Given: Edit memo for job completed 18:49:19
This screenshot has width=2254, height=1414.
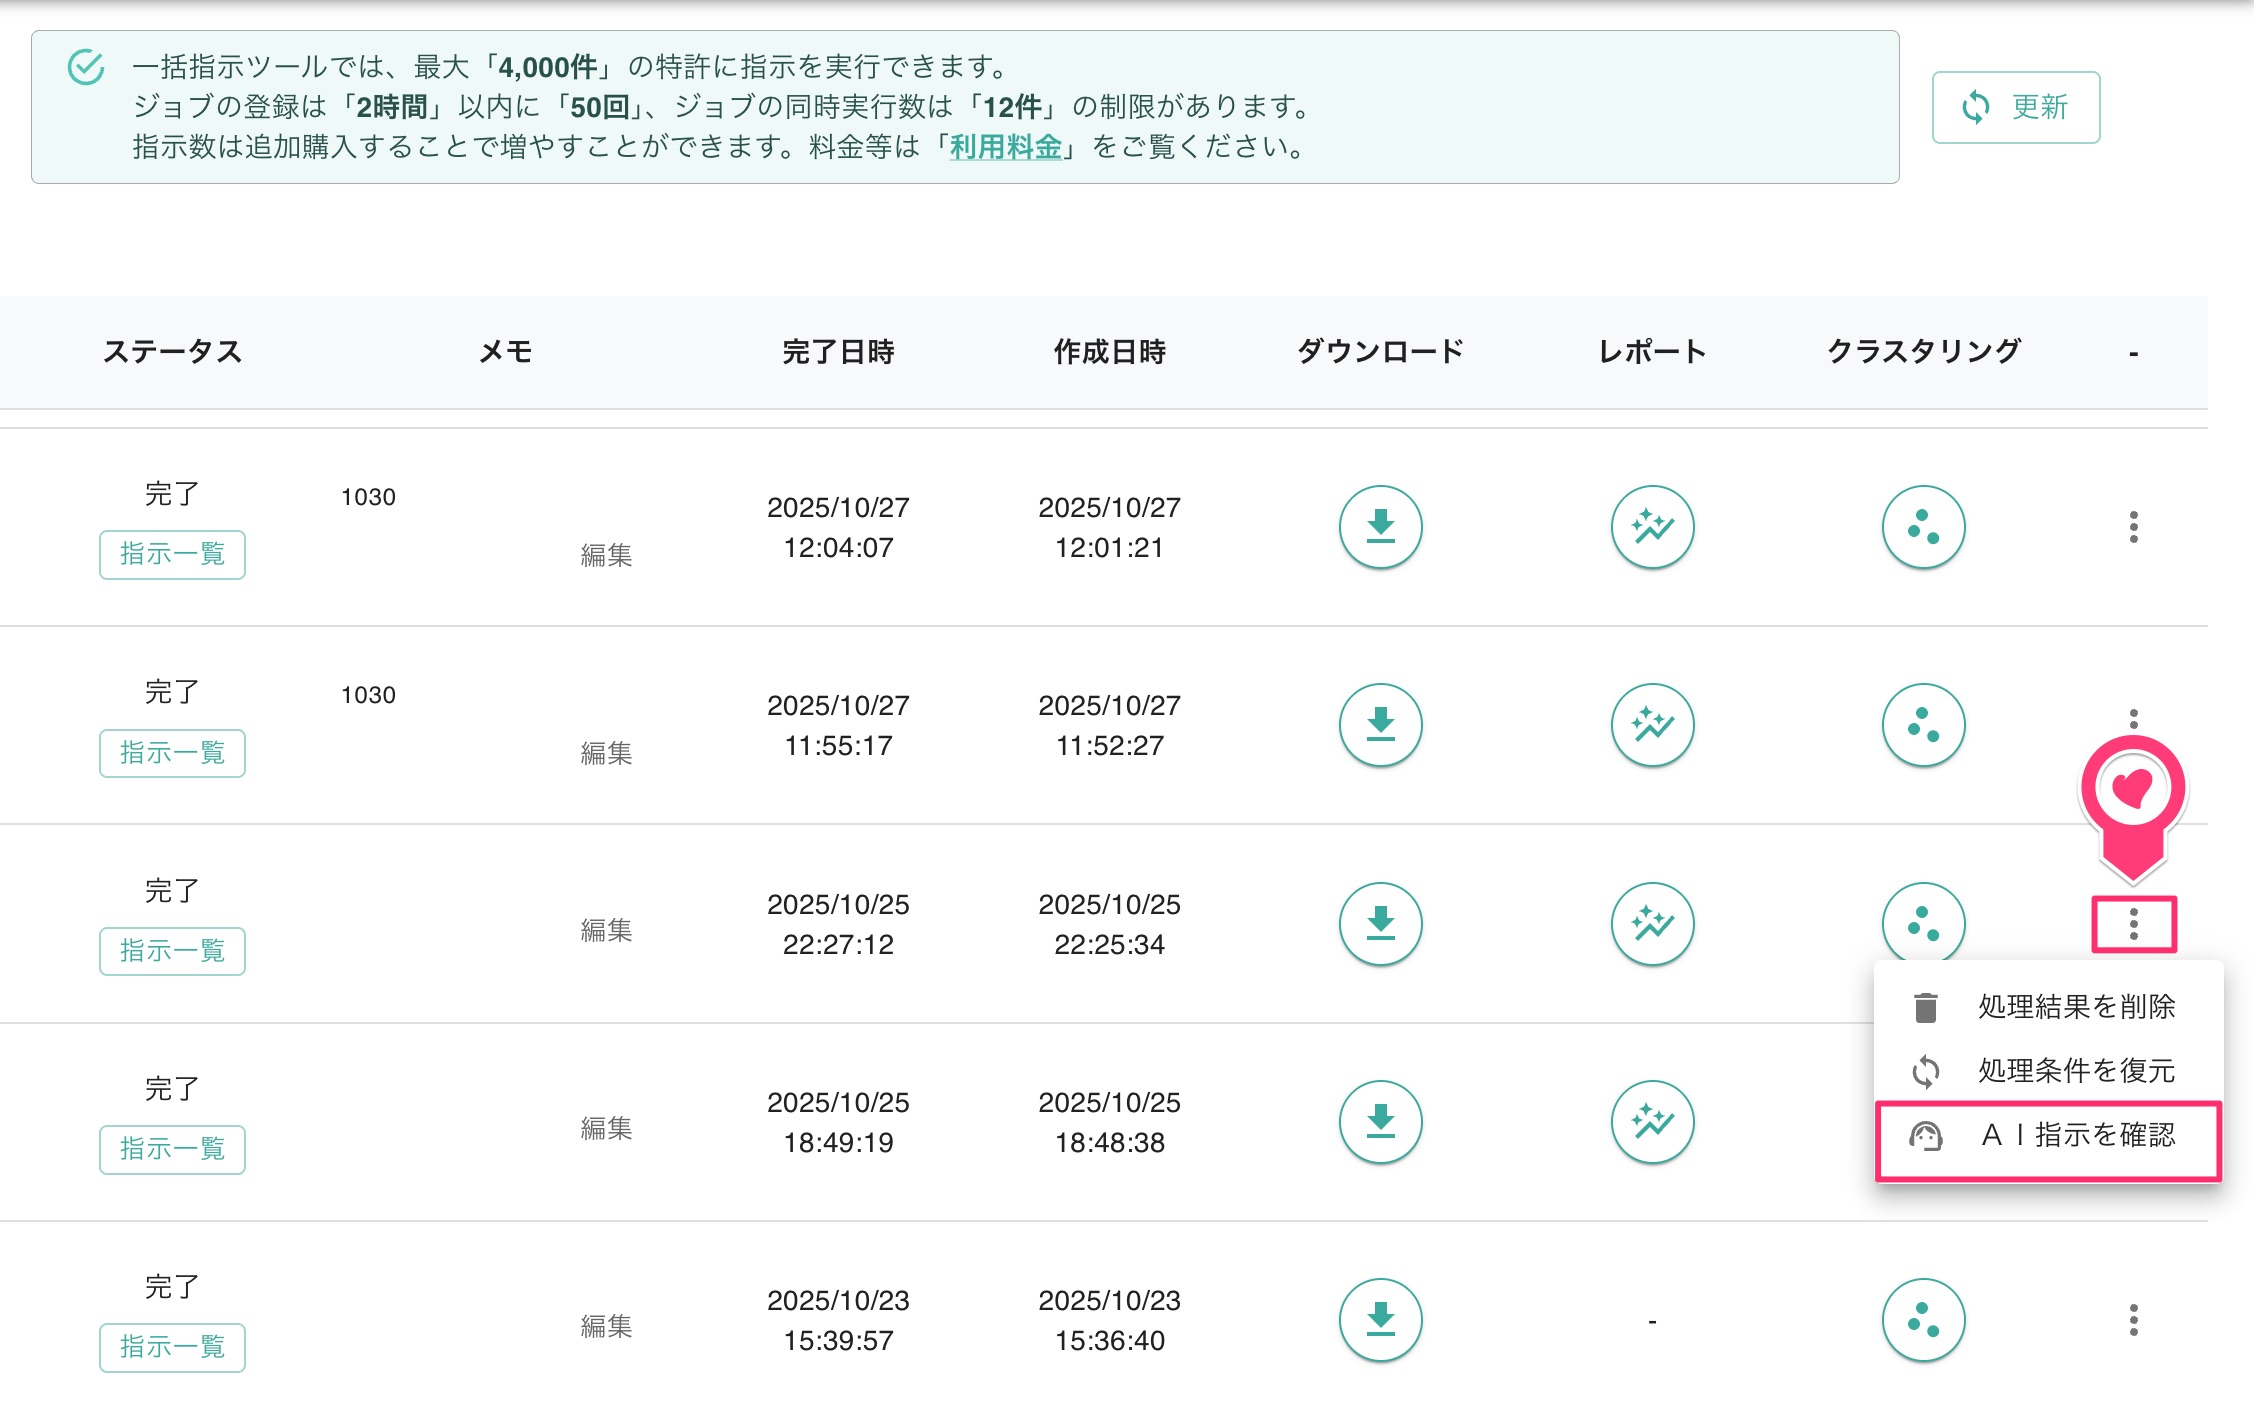Looking at the screenshot, I should [x=606, y=1128].
